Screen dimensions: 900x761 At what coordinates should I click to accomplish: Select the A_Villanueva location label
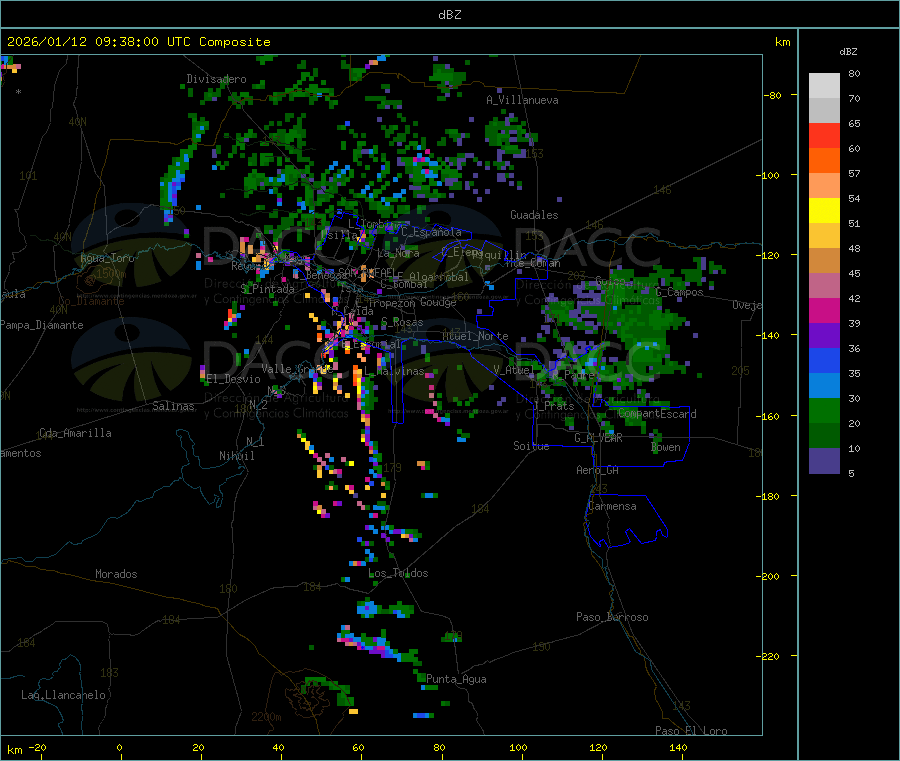coord(522,100)
